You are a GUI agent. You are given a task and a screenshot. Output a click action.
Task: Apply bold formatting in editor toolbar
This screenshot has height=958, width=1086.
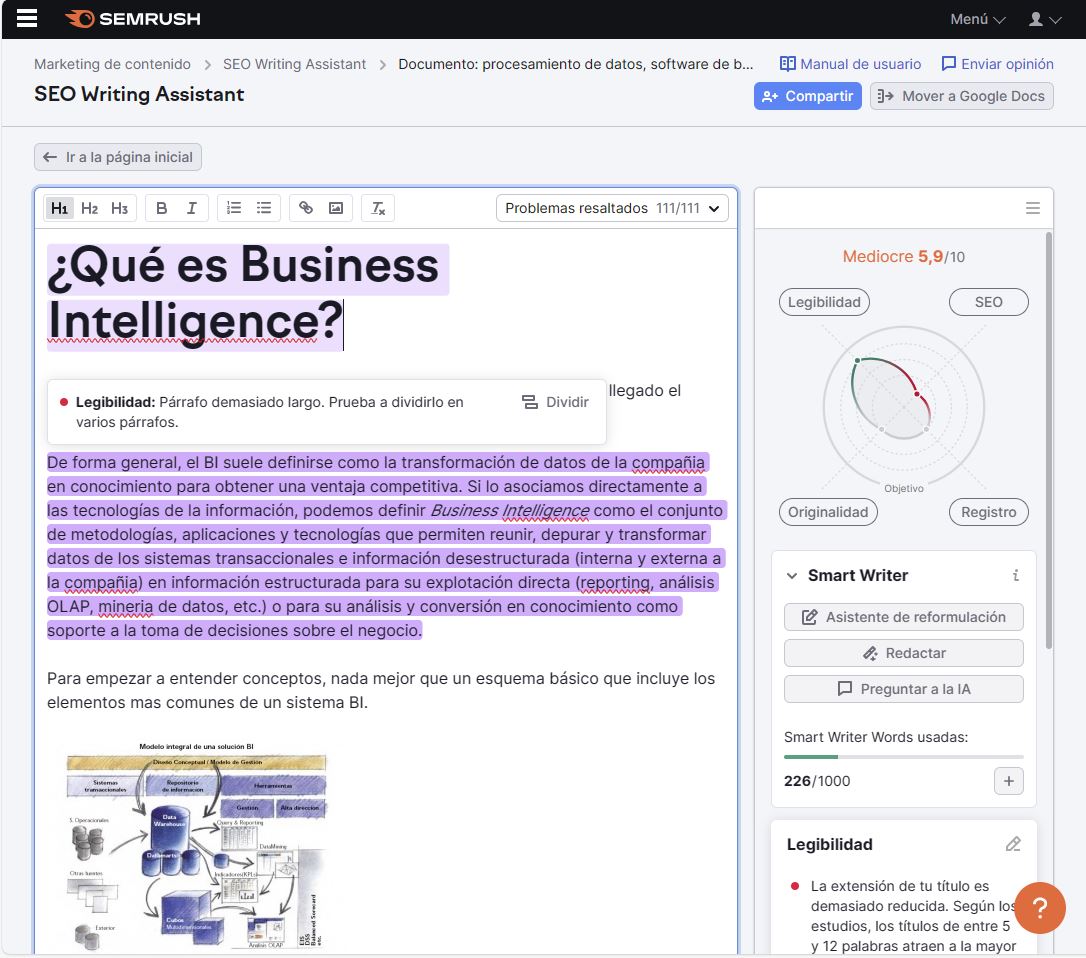coord(162,208)
